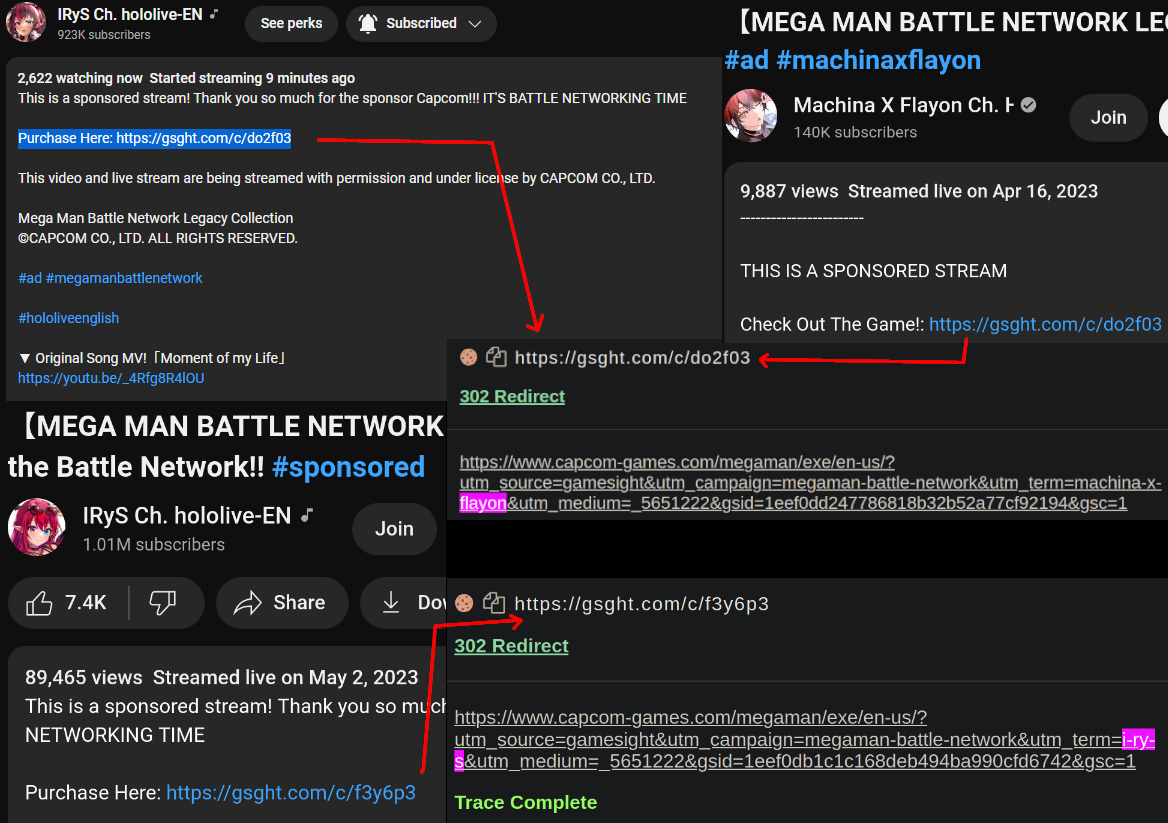Open capcom-games link with i-ry-s term
Screen dimensions: 1168x823
(x=804, y=739)
